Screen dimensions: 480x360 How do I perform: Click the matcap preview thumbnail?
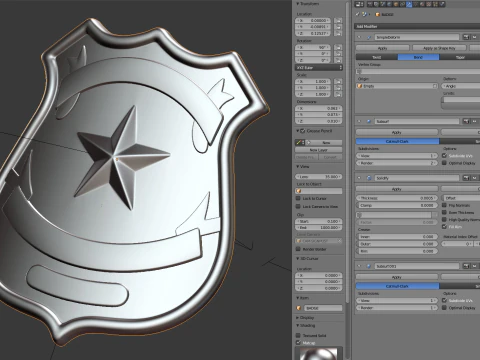[318, 354]
